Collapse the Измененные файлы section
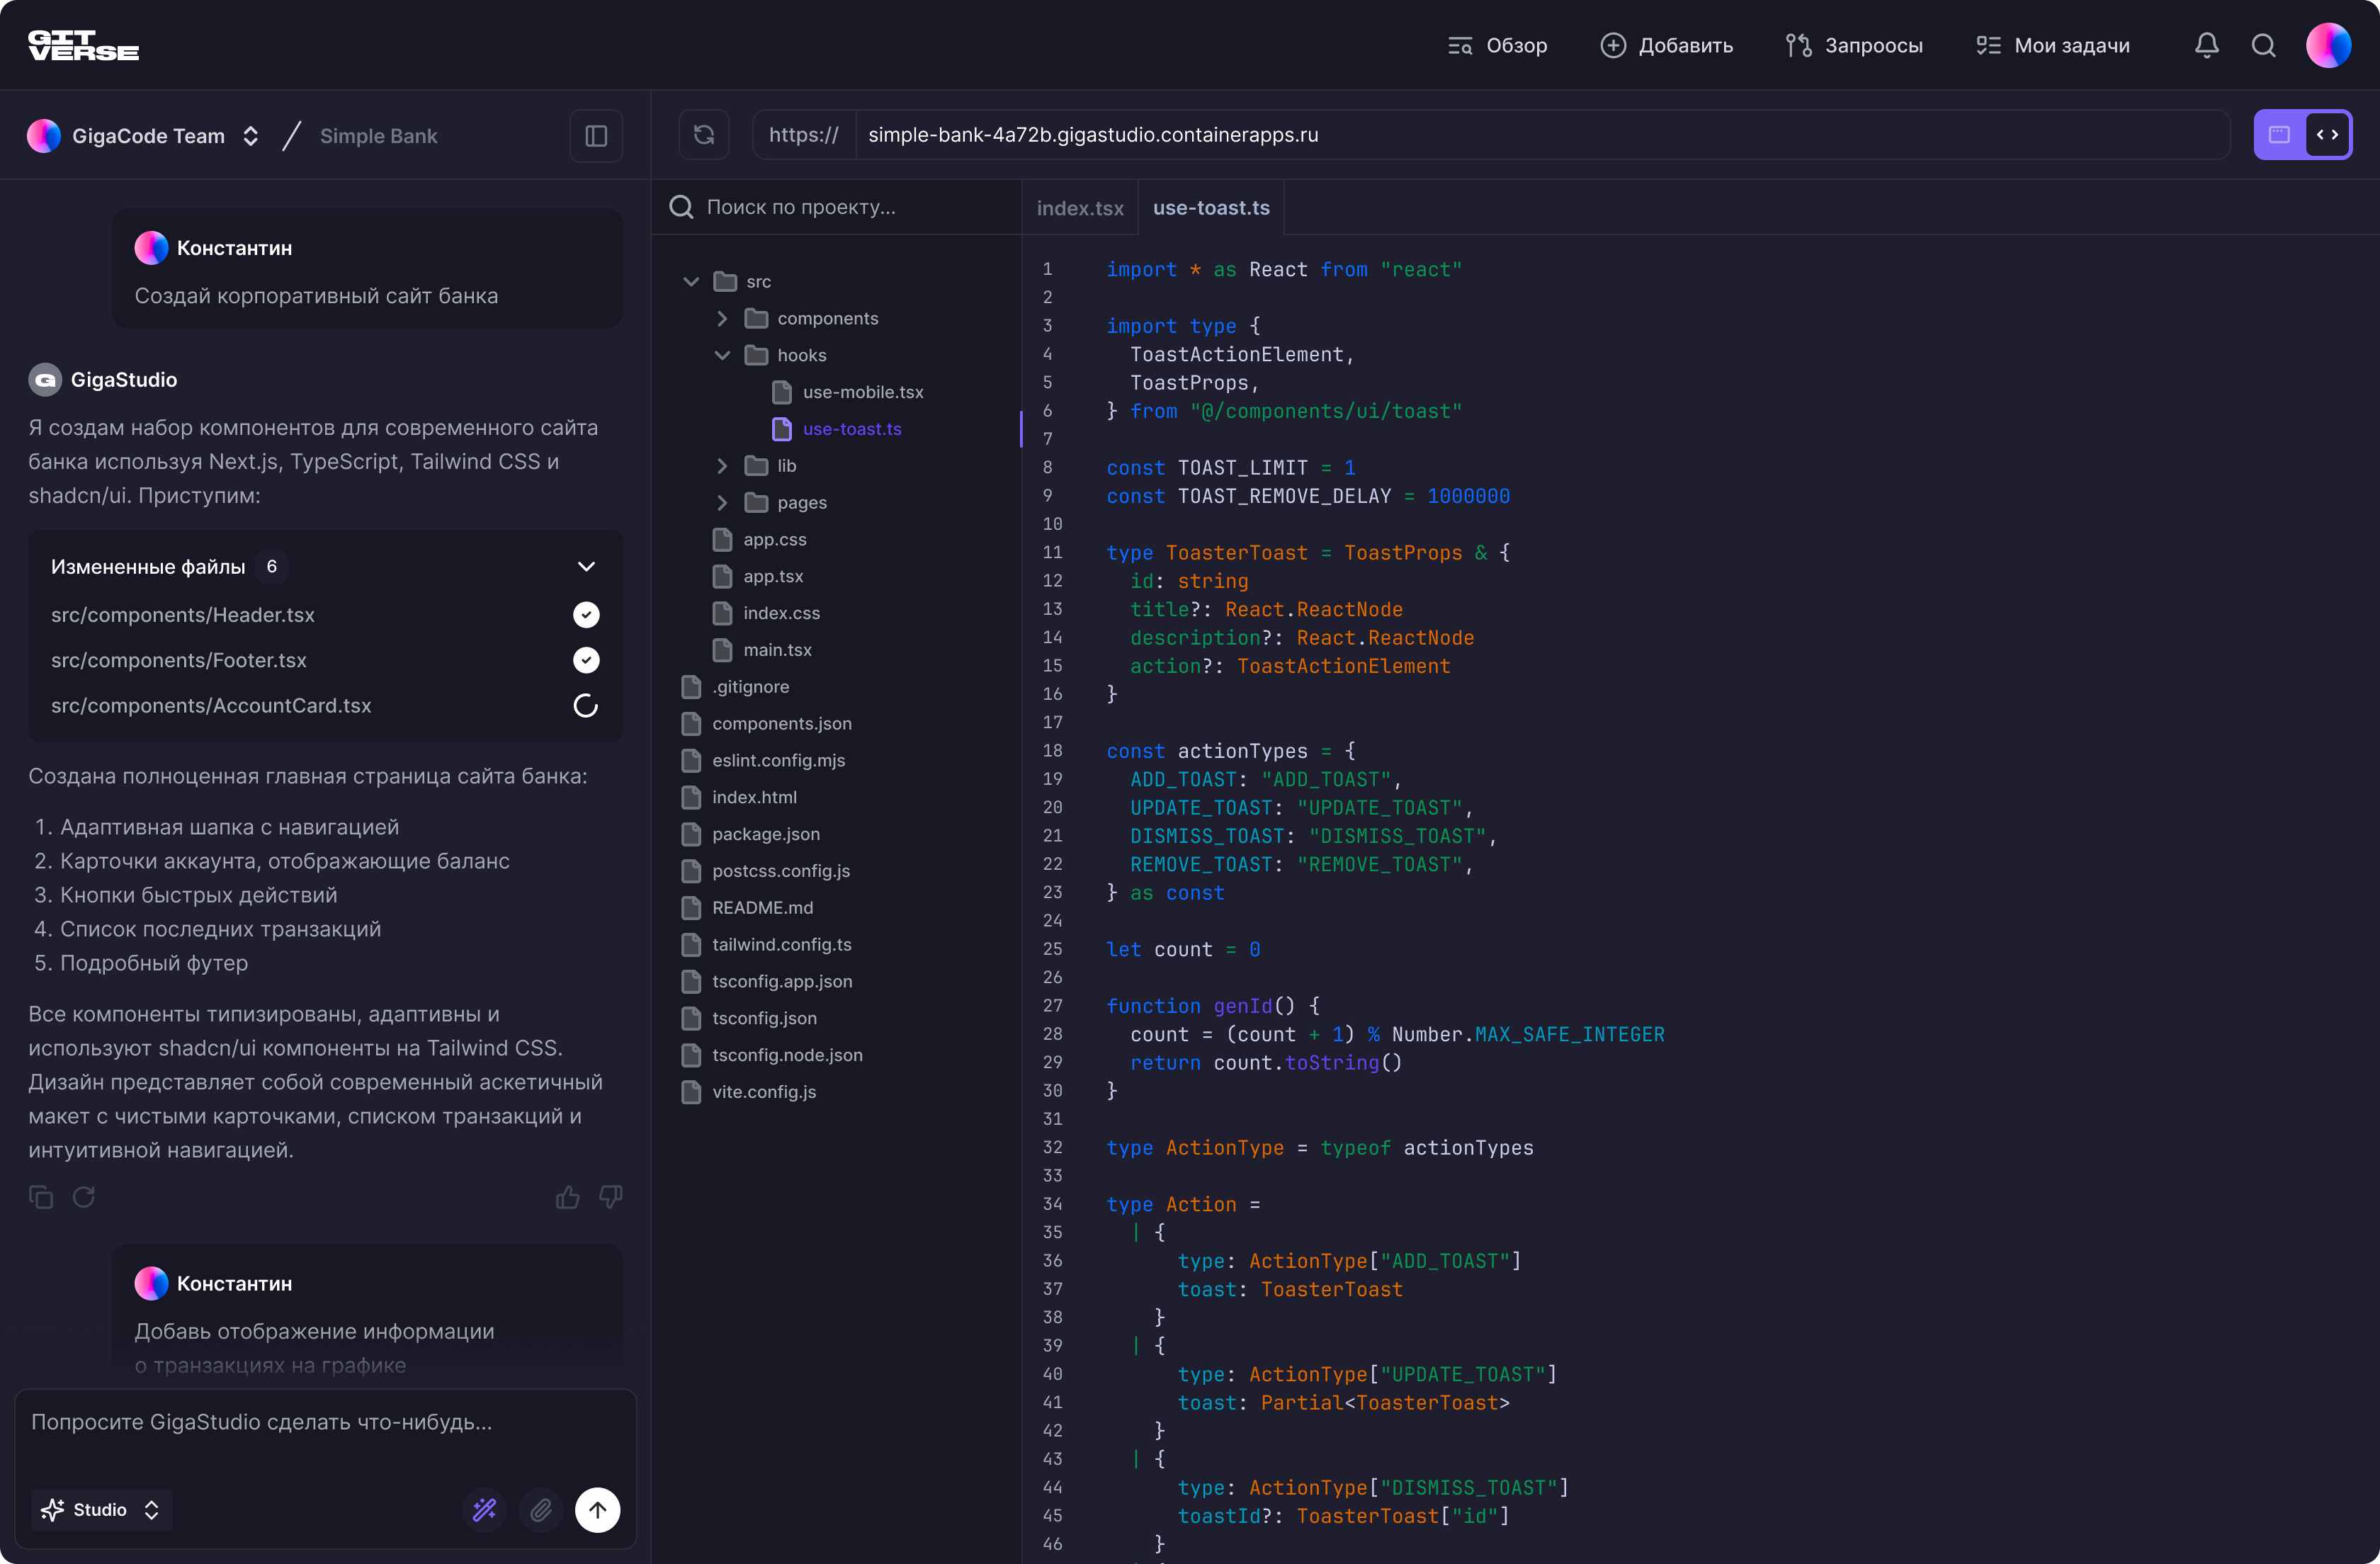The width and height of the screenshot is (2380, 1564). (586, 565)
